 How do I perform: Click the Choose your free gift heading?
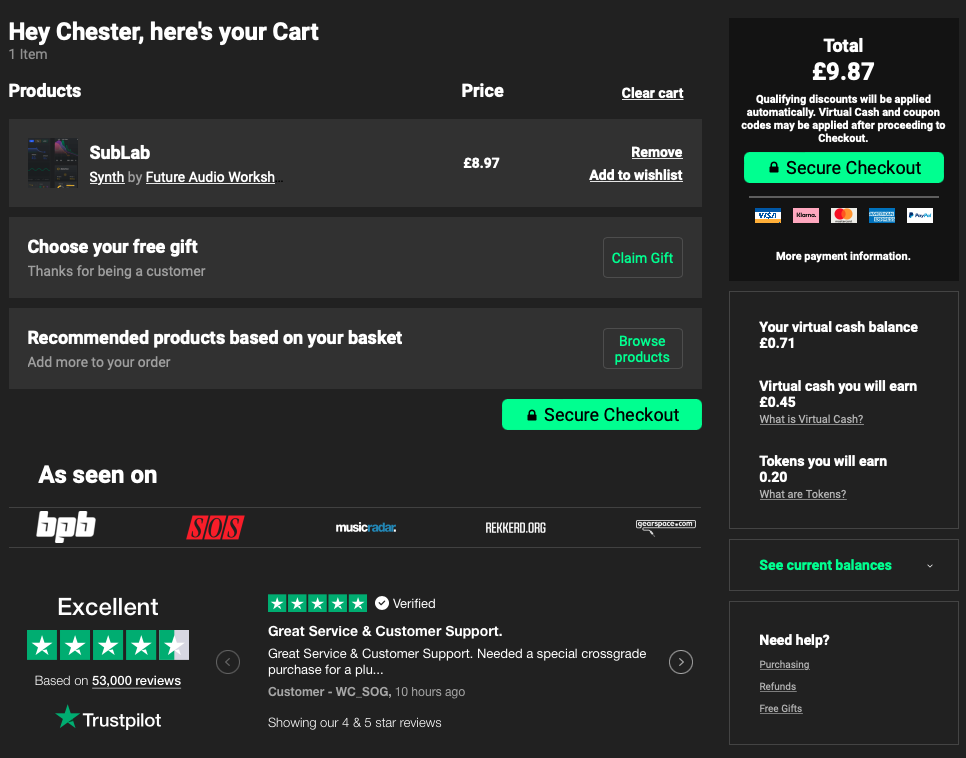112,247
